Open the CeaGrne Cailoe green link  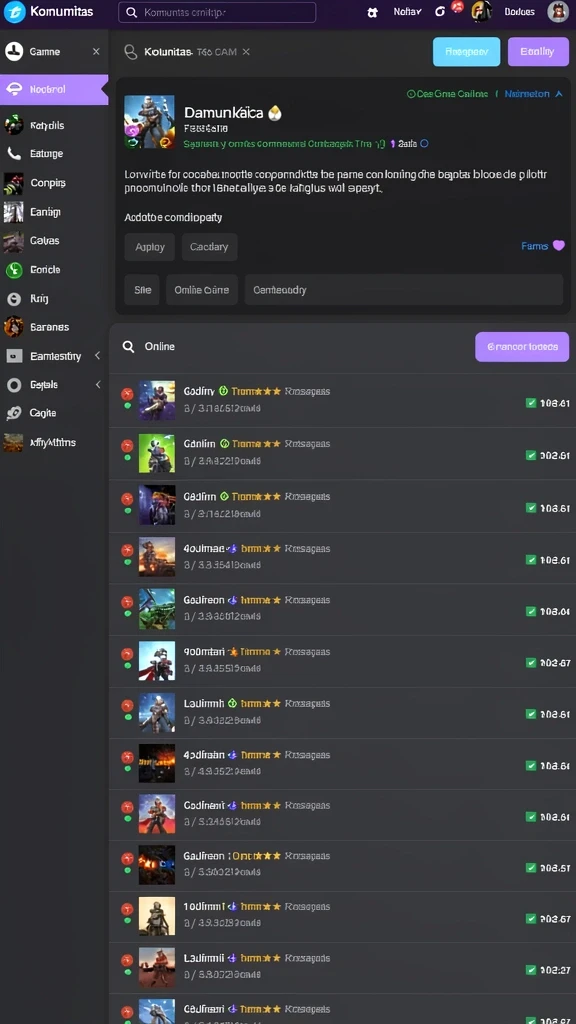click(447, 94)
